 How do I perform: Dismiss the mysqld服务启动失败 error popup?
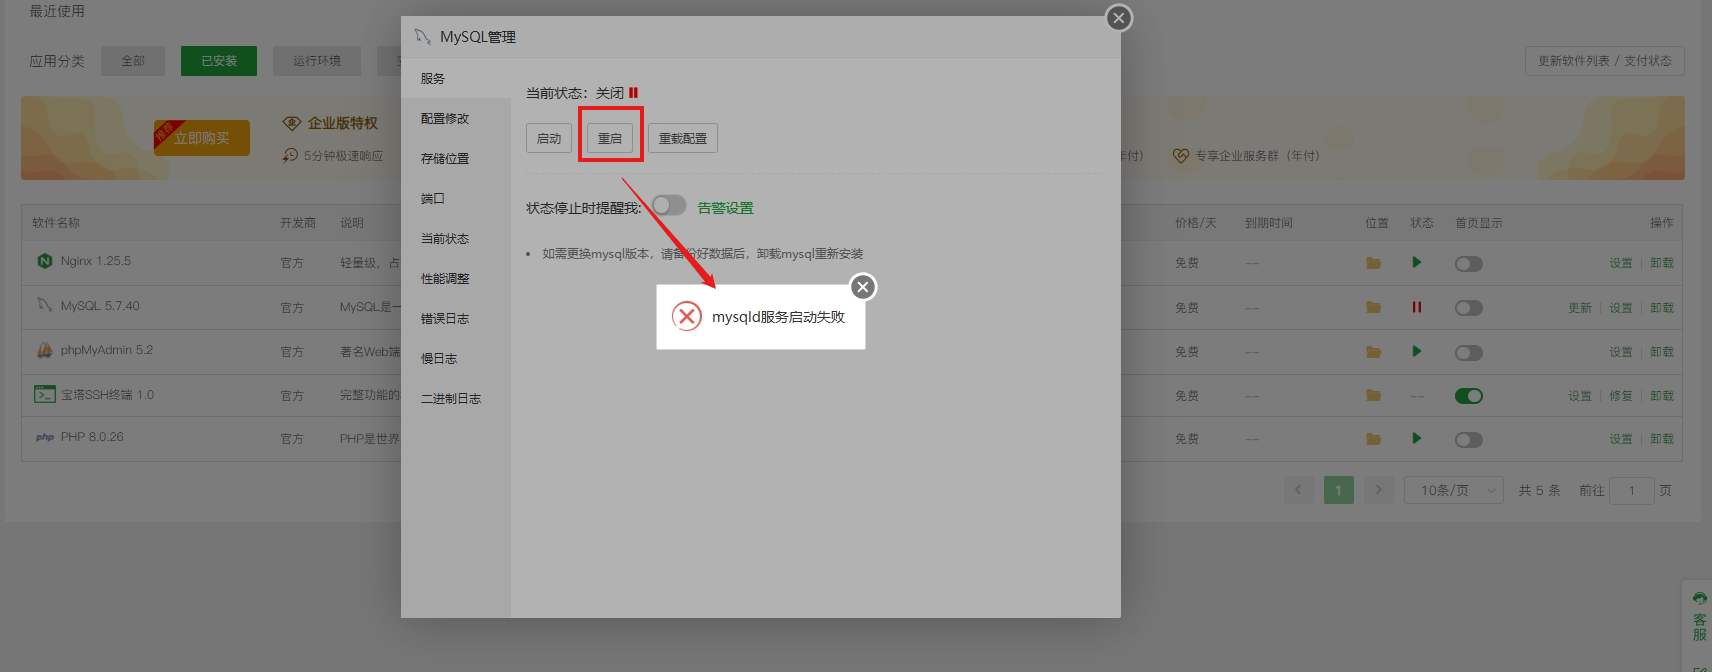pos(863,288)
